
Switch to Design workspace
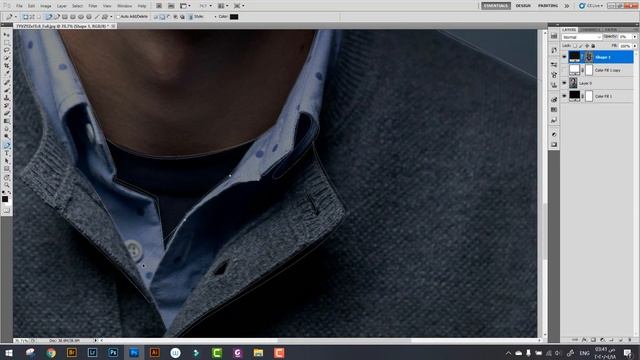pyautogui.click(x=523, y=6)
